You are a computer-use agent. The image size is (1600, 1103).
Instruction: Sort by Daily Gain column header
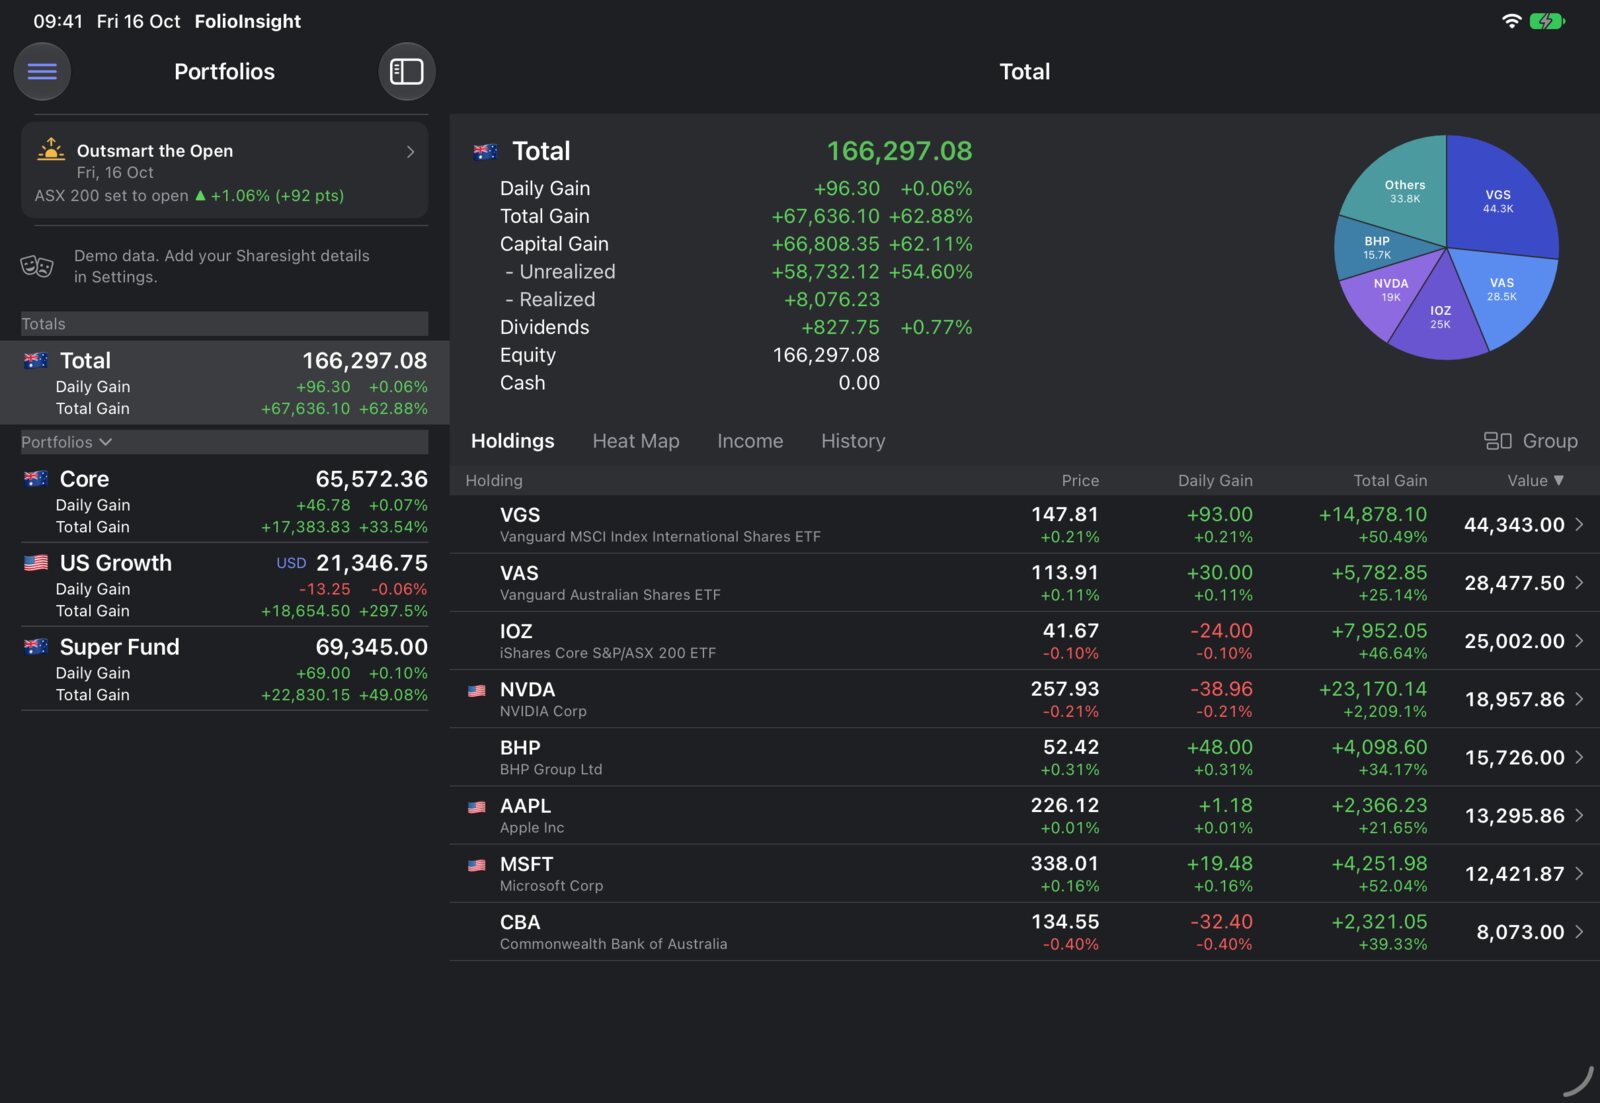[1215, 481]
